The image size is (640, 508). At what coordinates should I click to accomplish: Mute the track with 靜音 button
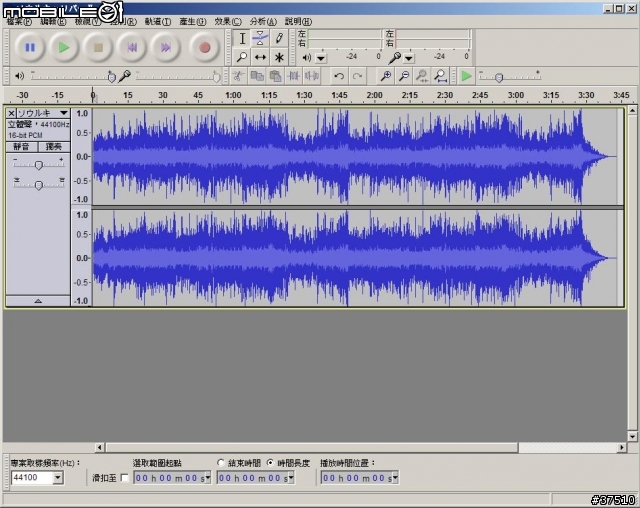click(x=21, y=146)
